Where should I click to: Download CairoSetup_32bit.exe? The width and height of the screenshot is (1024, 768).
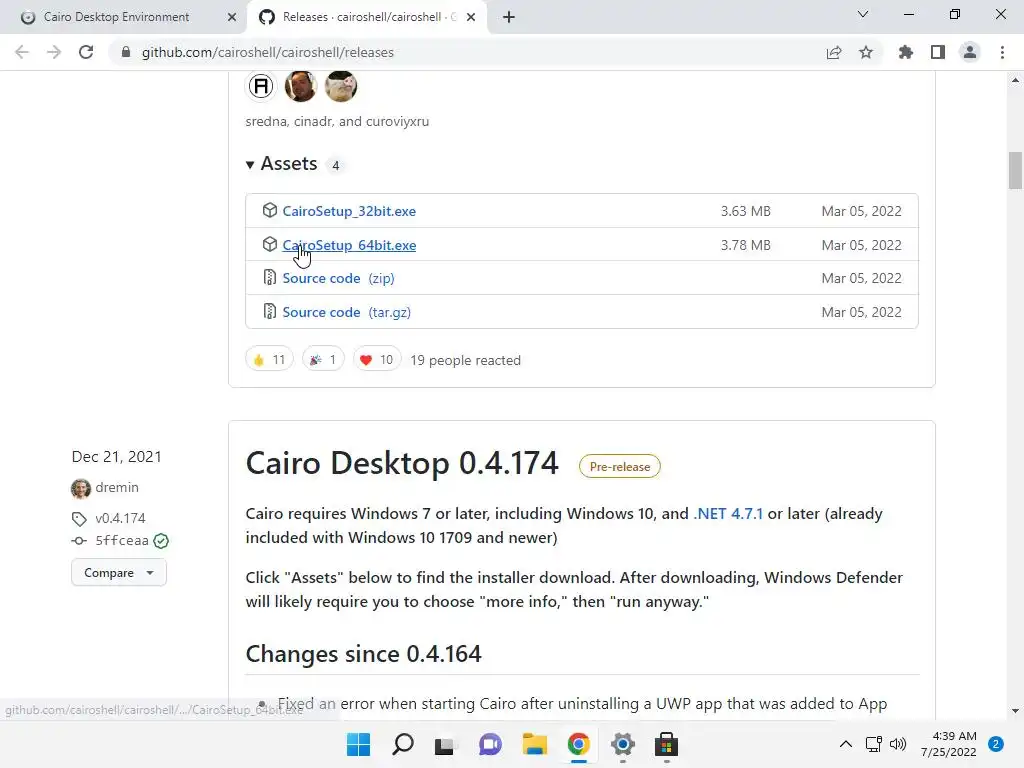(x=349, y=211)
